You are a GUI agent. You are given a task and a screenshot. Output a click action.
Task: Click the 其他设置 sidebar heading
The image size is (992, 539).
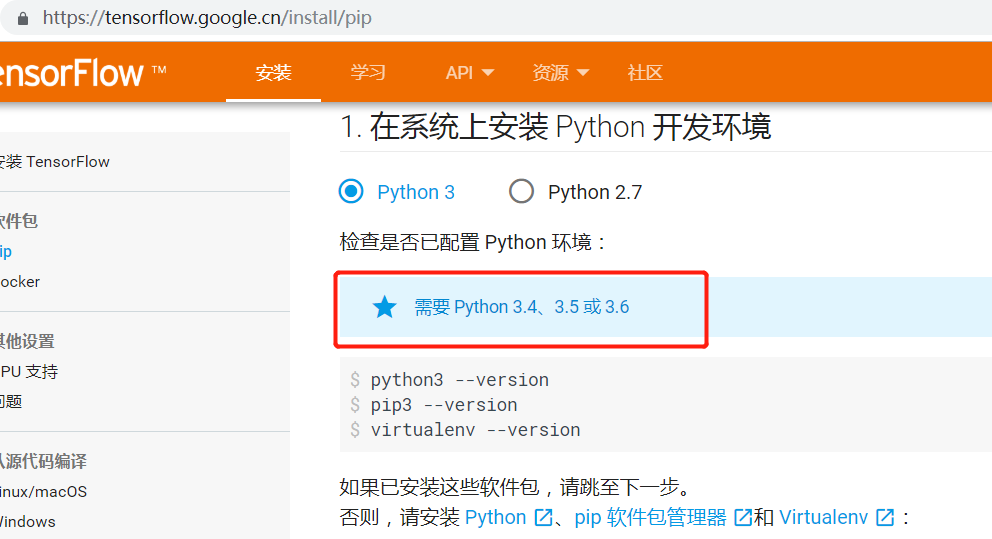click(x=27, y=342)
